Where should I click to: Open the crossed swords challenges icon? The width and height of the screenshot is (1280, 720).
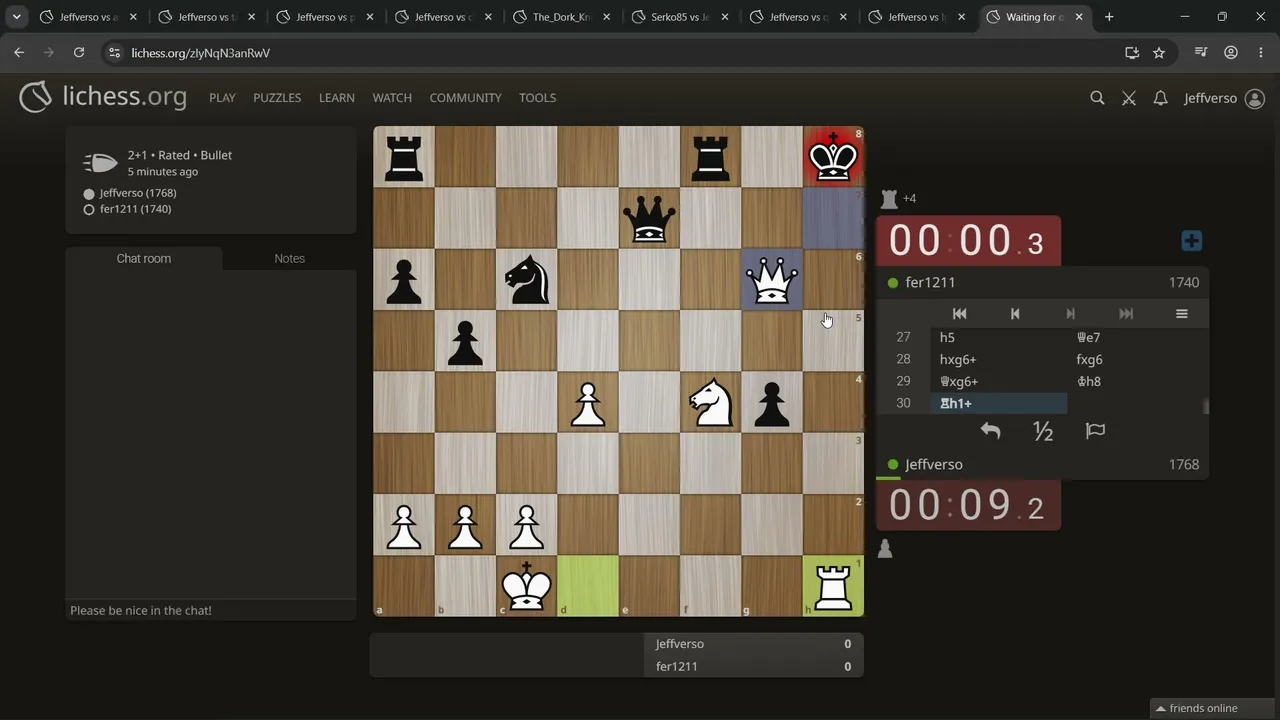(x=1129, y=98)
